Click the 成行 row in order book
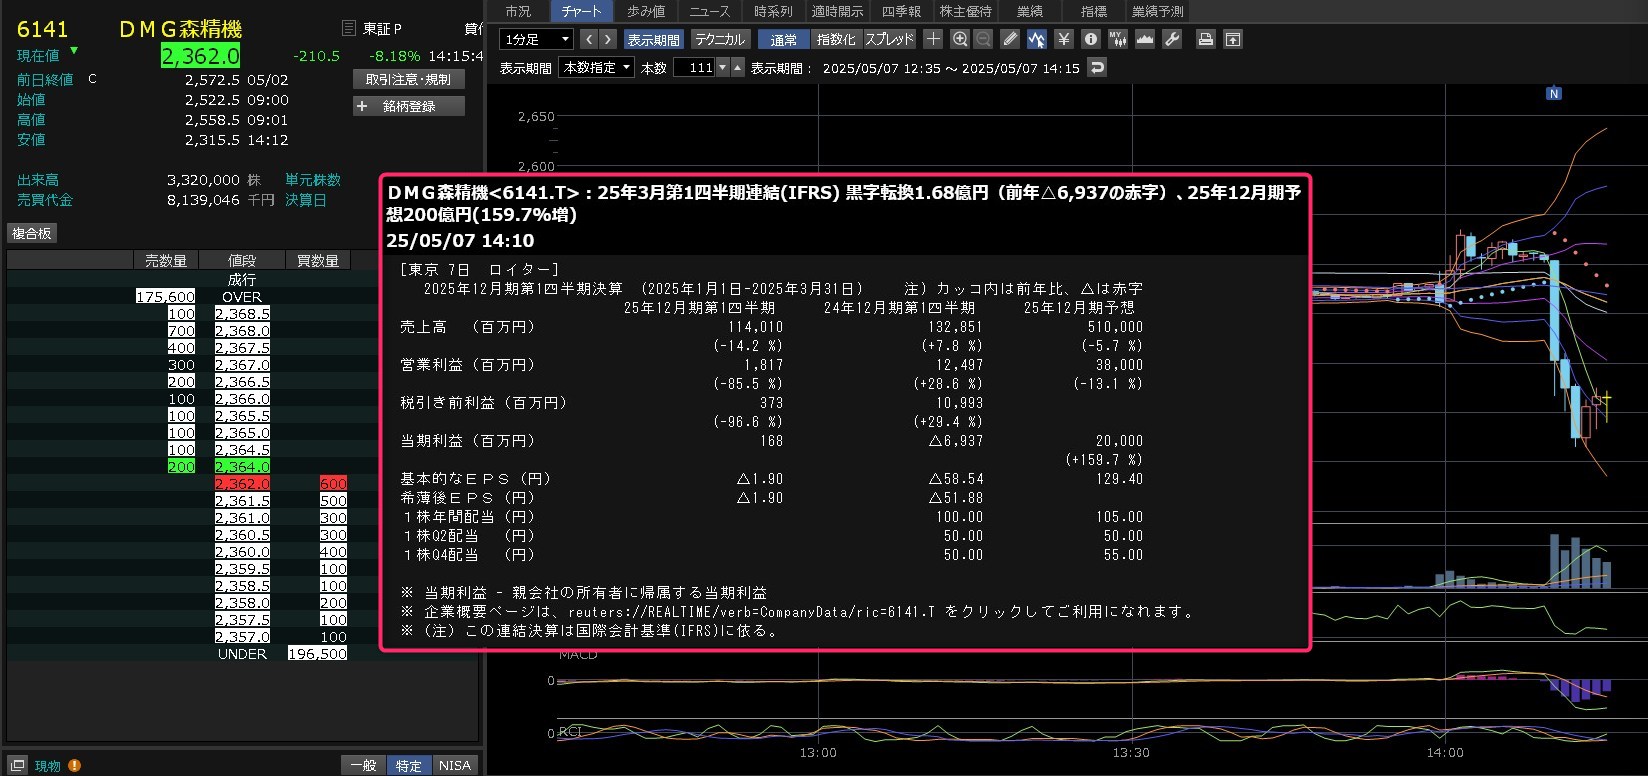This screenshot has height=776, width=1648. 242,280
